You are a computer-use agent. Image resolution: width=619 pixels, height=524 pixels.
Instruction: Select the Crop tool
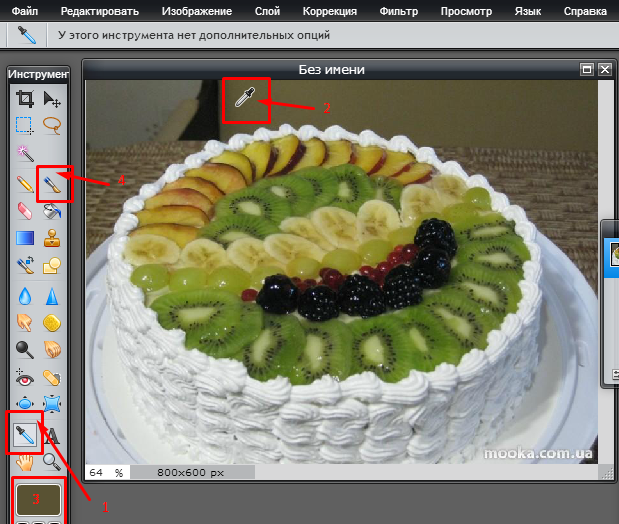(25, 98)
